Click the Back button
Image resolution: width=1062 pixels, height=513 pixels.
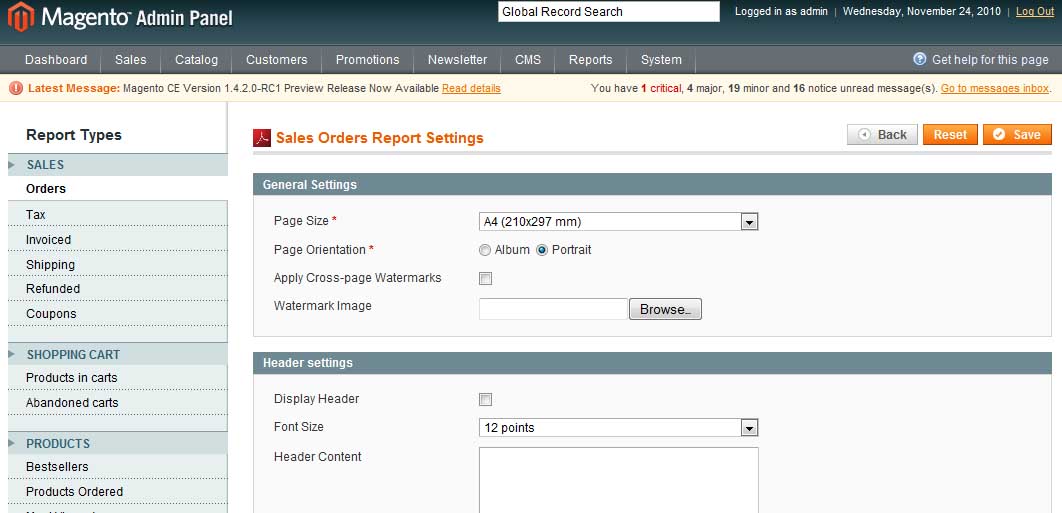coord(882,135)
